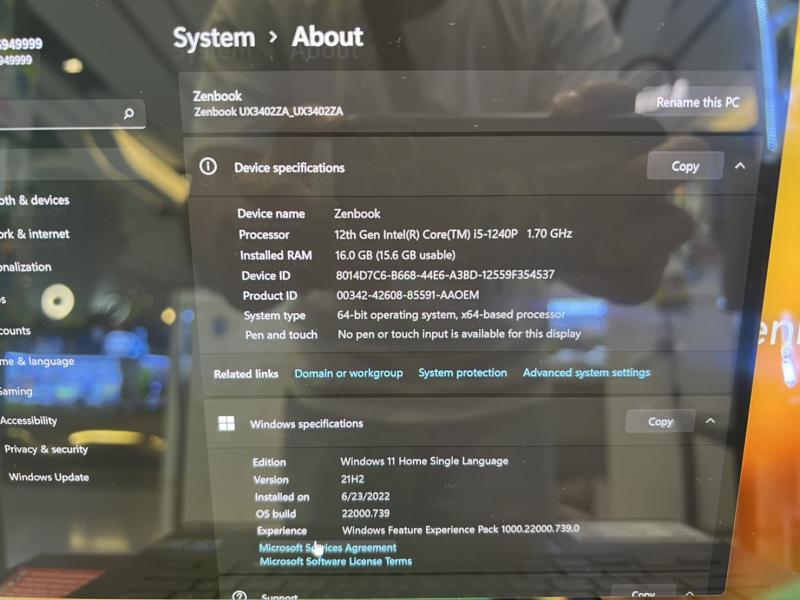Open Network & internet settings
Screen dimensions: 800x600
[34, 234]
